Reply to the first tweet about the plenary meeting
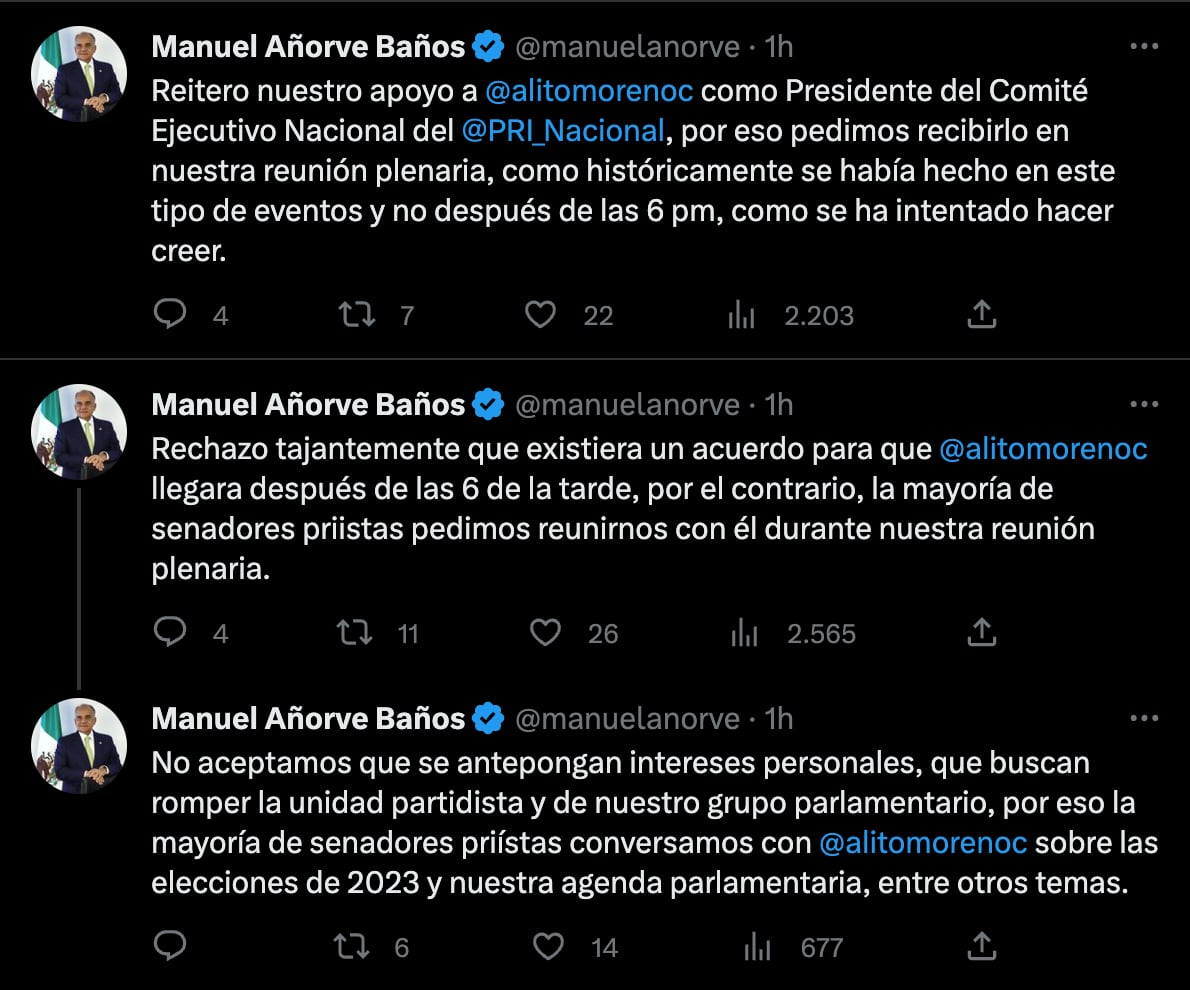The width and height of the screenshot is (1190, 990). pyautogui.click(x=170, y=315)
